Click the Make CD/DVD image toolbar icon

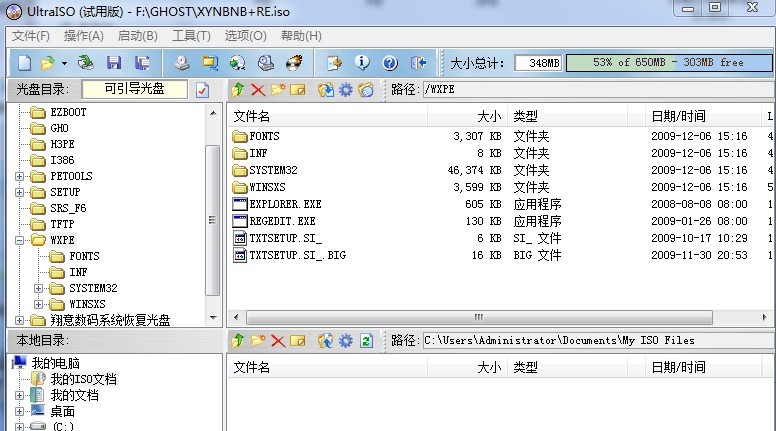(182, 63)
